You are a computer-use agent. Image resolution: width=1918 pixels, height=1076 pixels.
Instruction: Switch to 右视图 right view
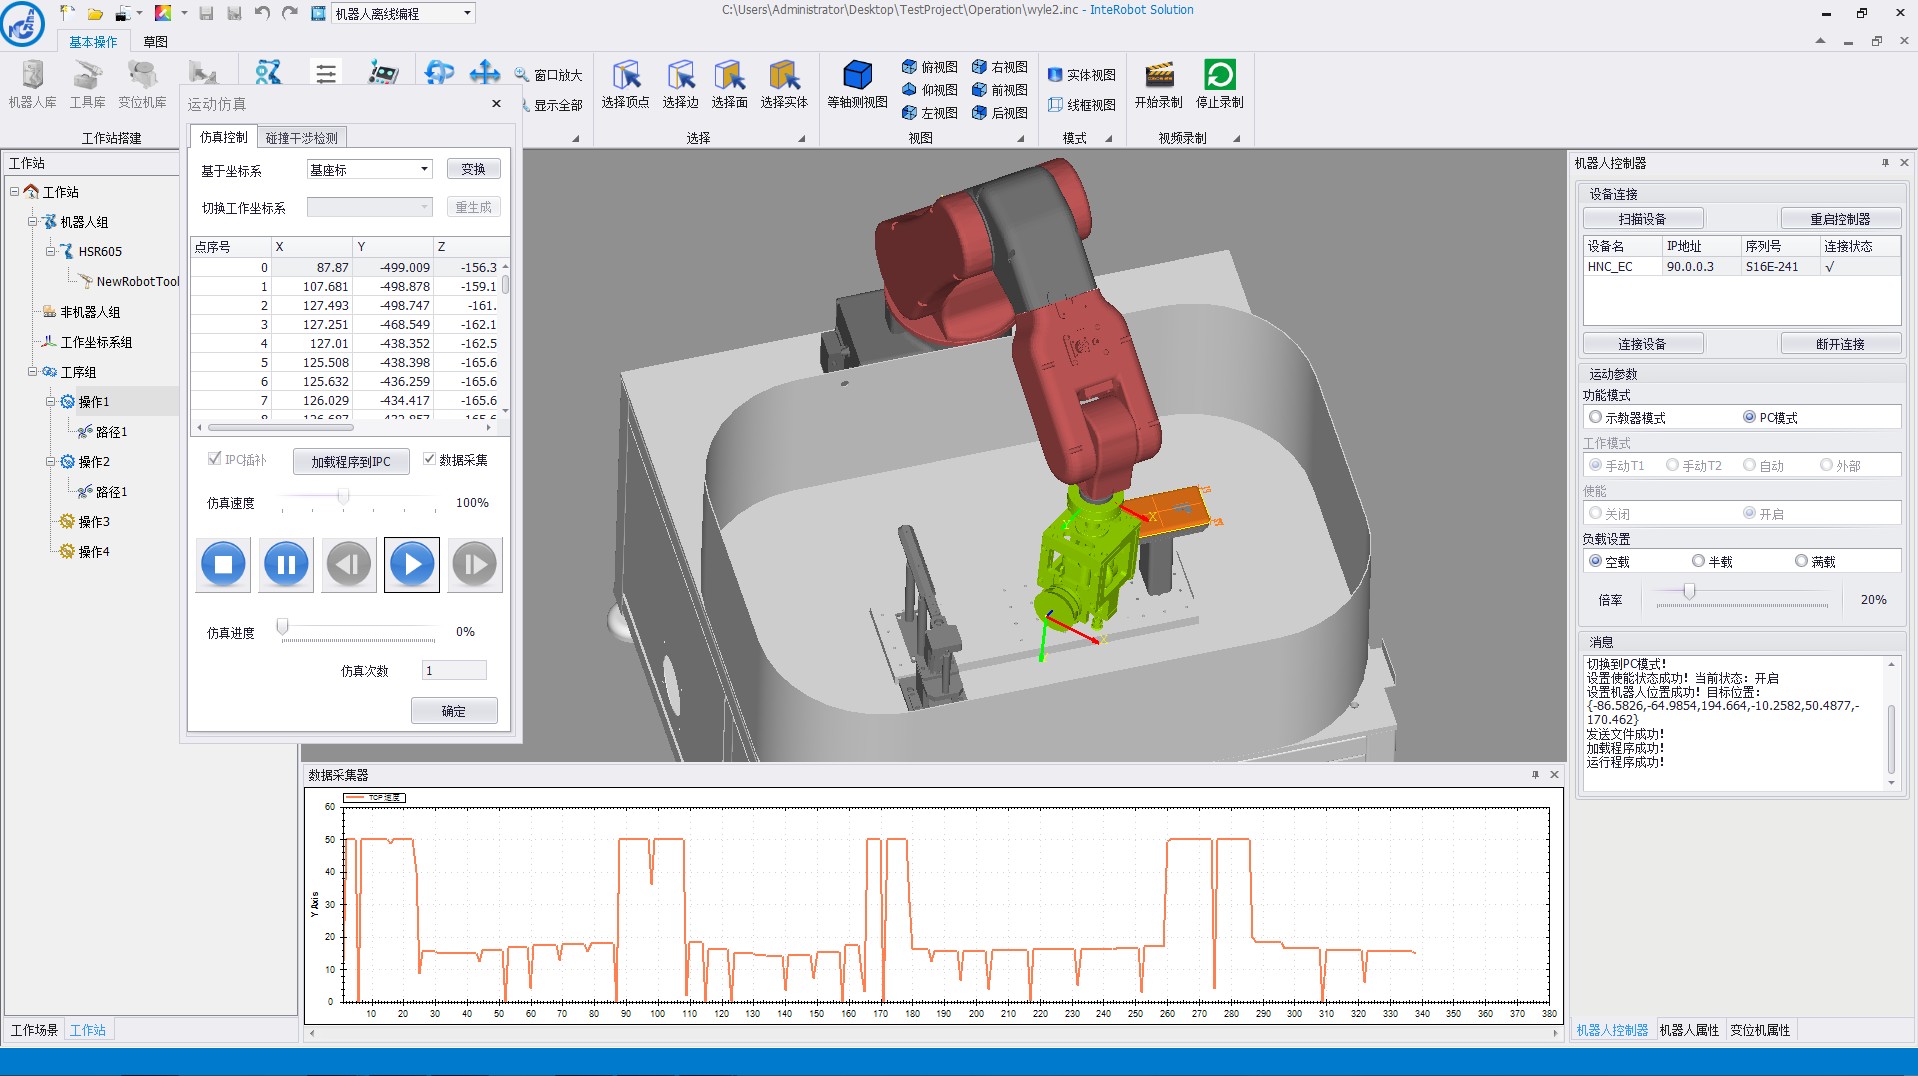click(999, 67)
